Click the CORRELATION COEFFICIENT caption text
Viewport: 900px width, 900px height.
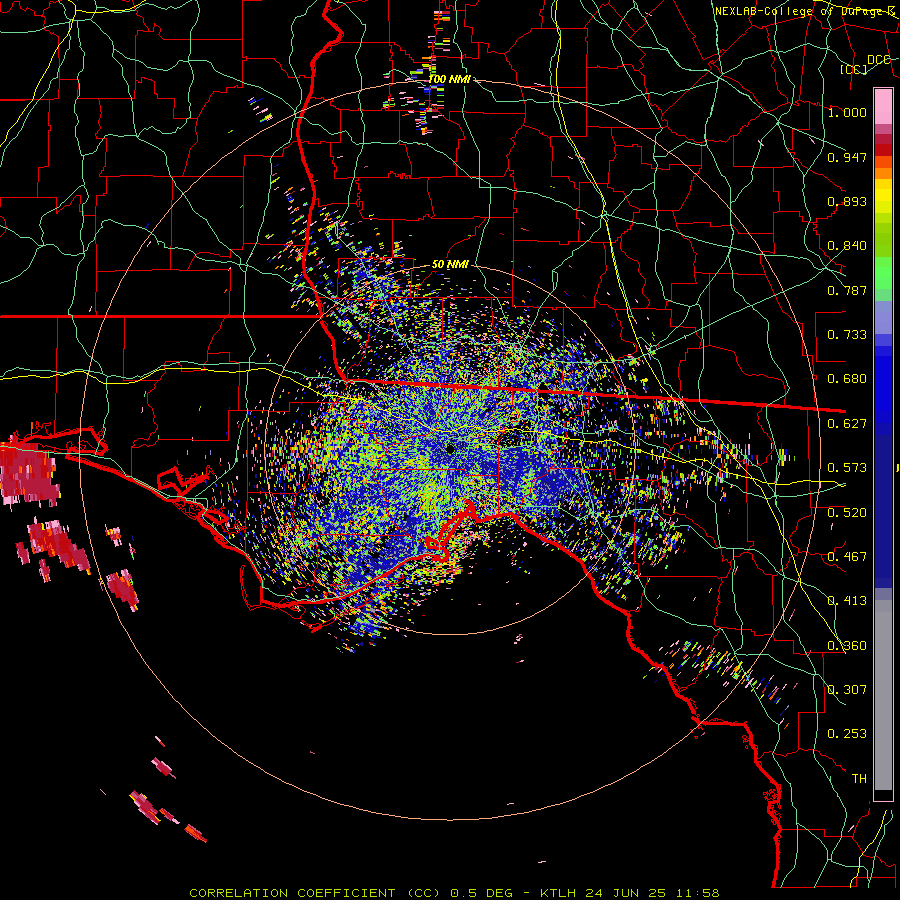315,893
